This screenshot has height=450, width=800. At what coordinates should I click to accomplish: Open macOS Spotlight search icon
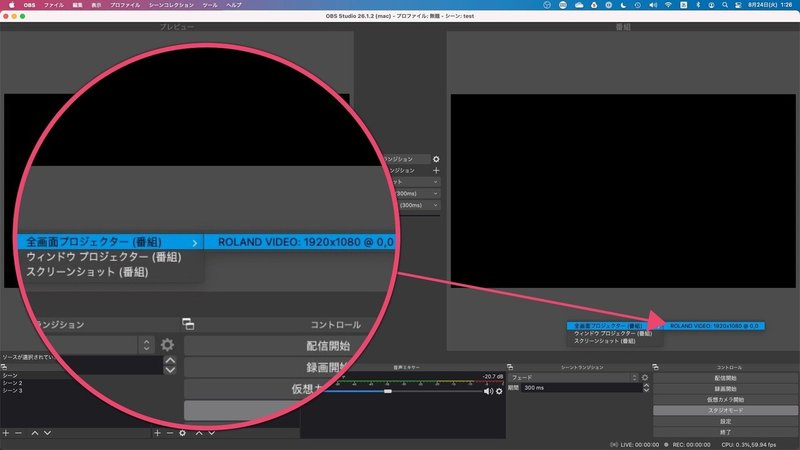click(x=724, y=5)
